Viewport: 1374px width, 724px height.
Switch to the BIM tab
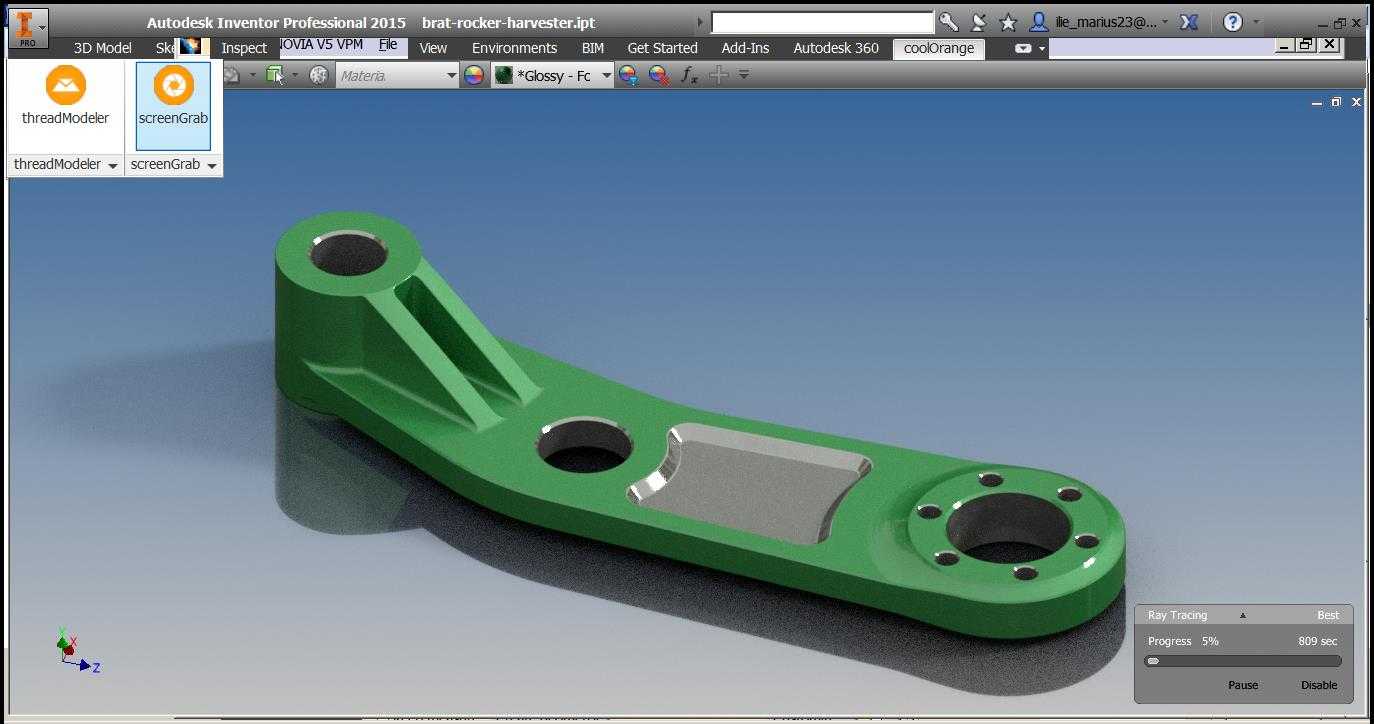click(x=593, y=48)
